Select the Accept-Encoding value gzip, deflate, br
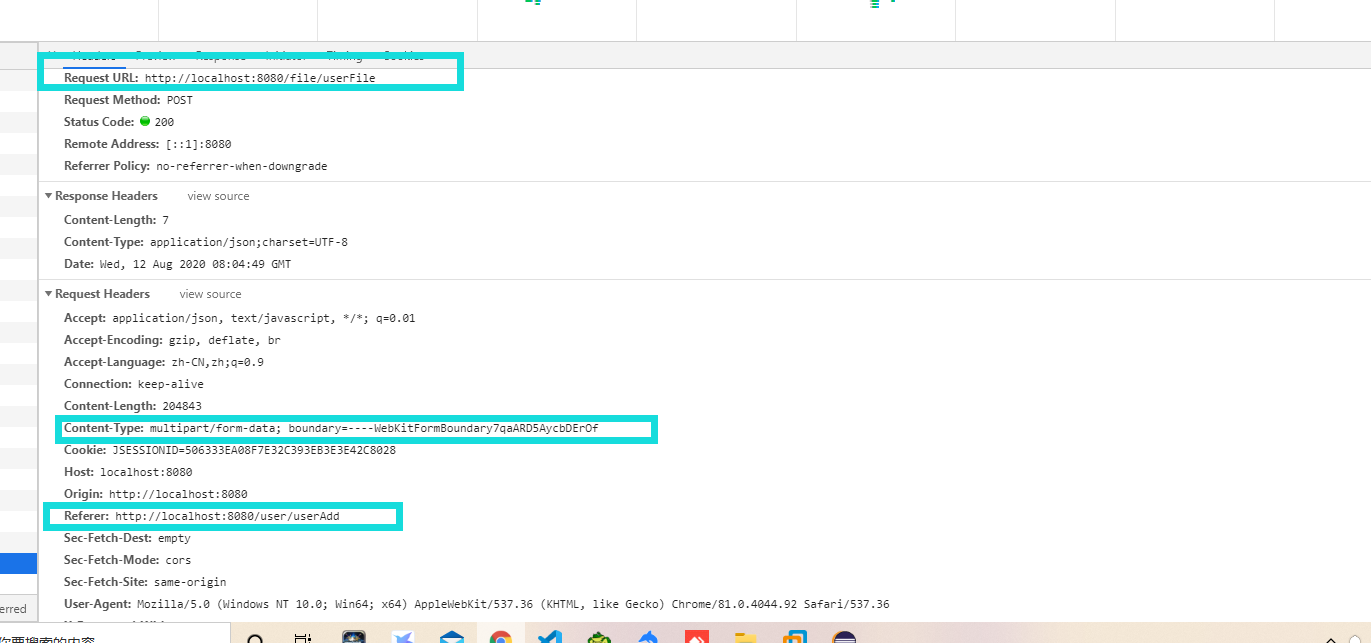1371x643 pixels. (225, 340)
